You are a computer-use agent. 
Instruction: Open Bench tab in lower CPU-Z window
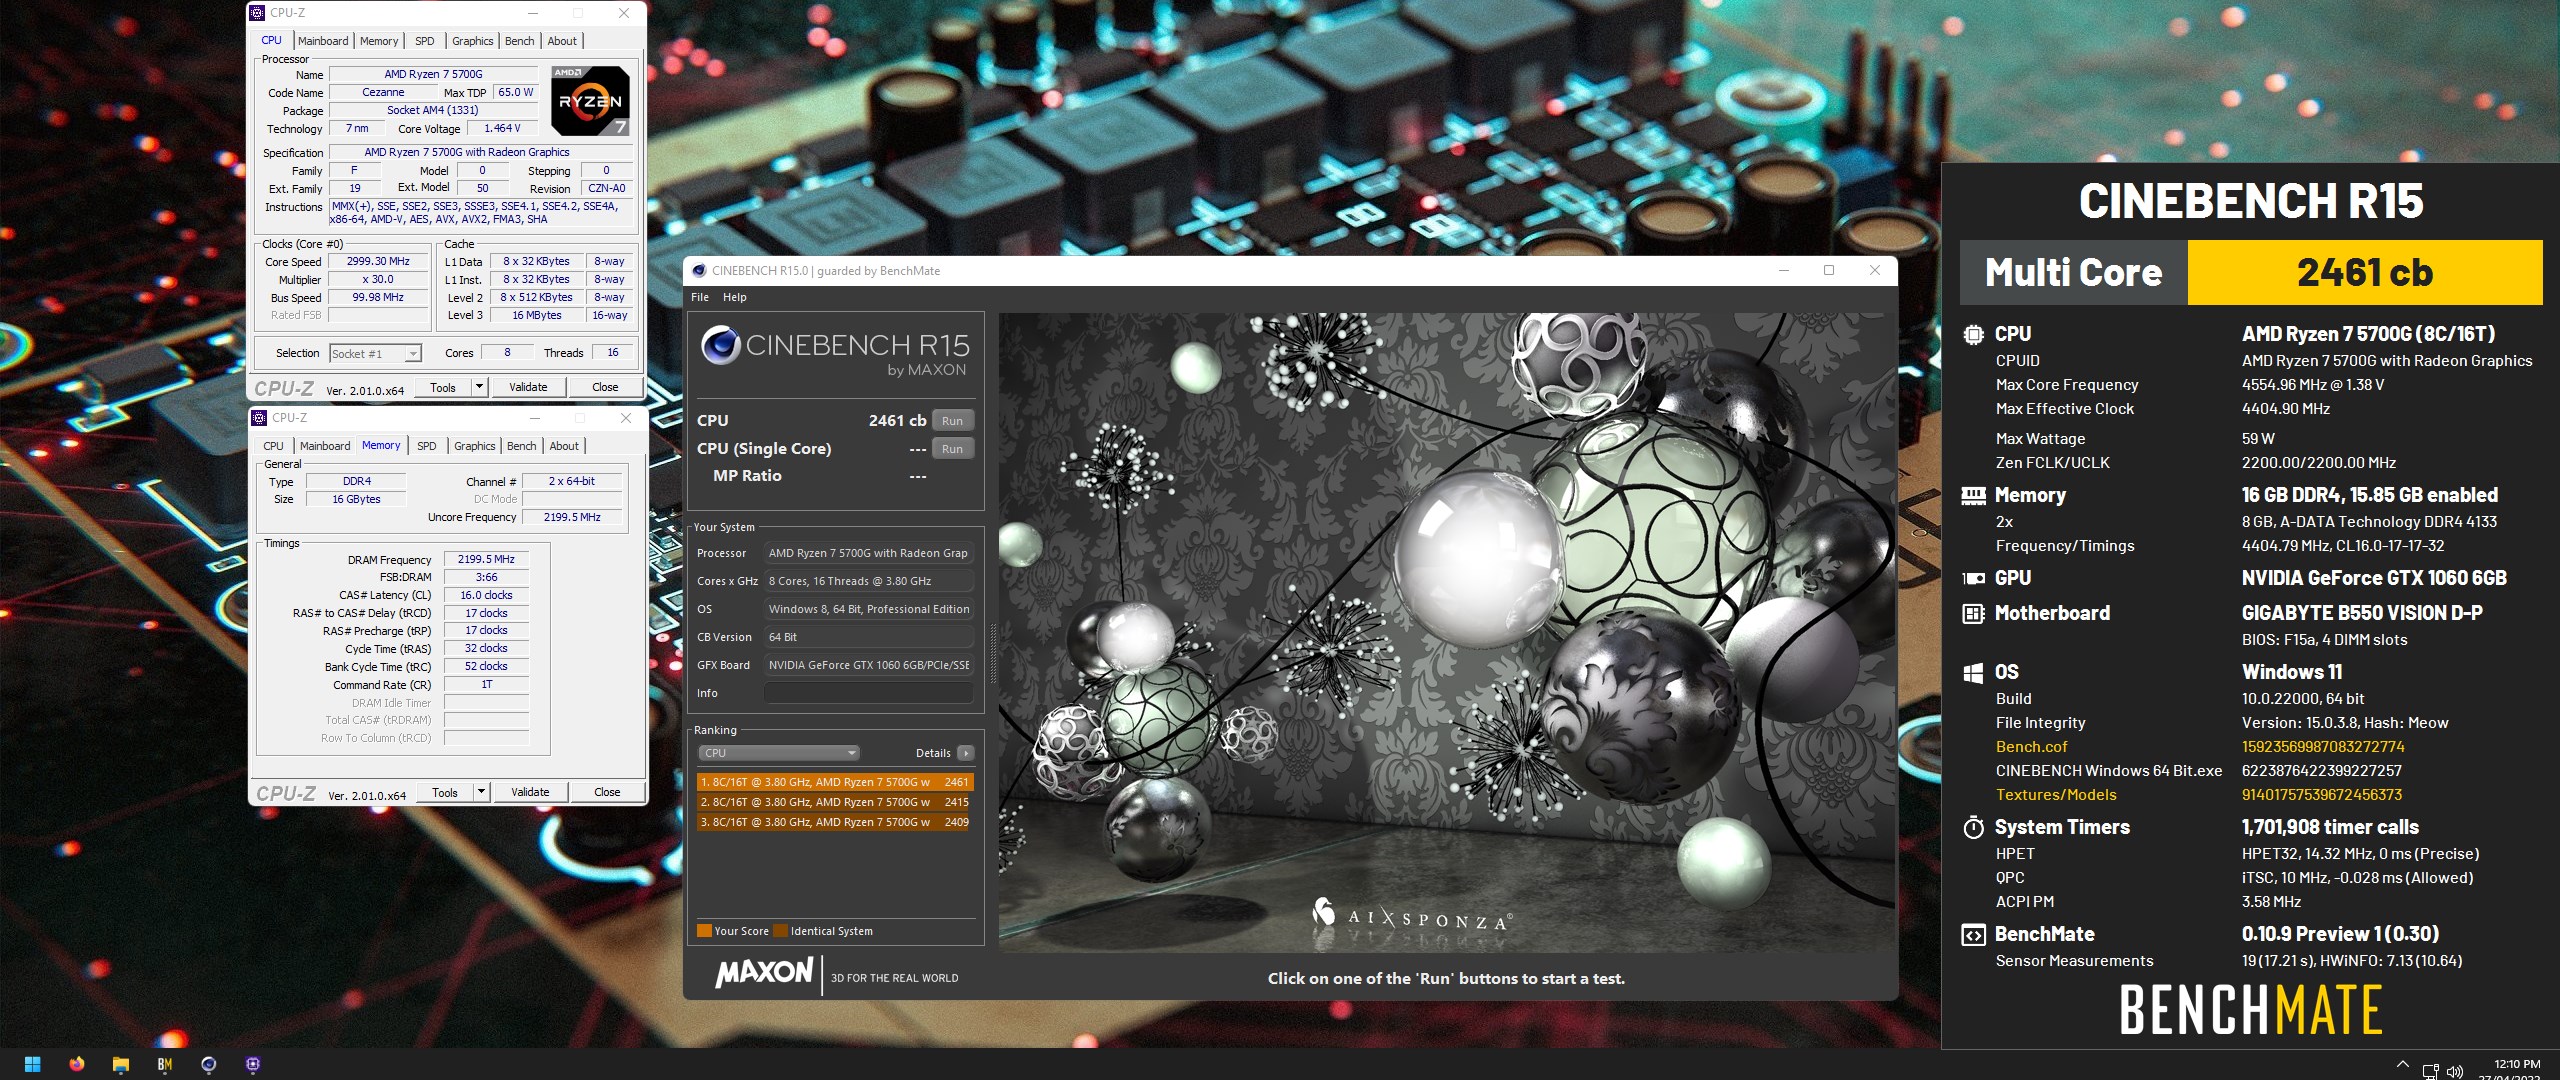pos(521,446)
